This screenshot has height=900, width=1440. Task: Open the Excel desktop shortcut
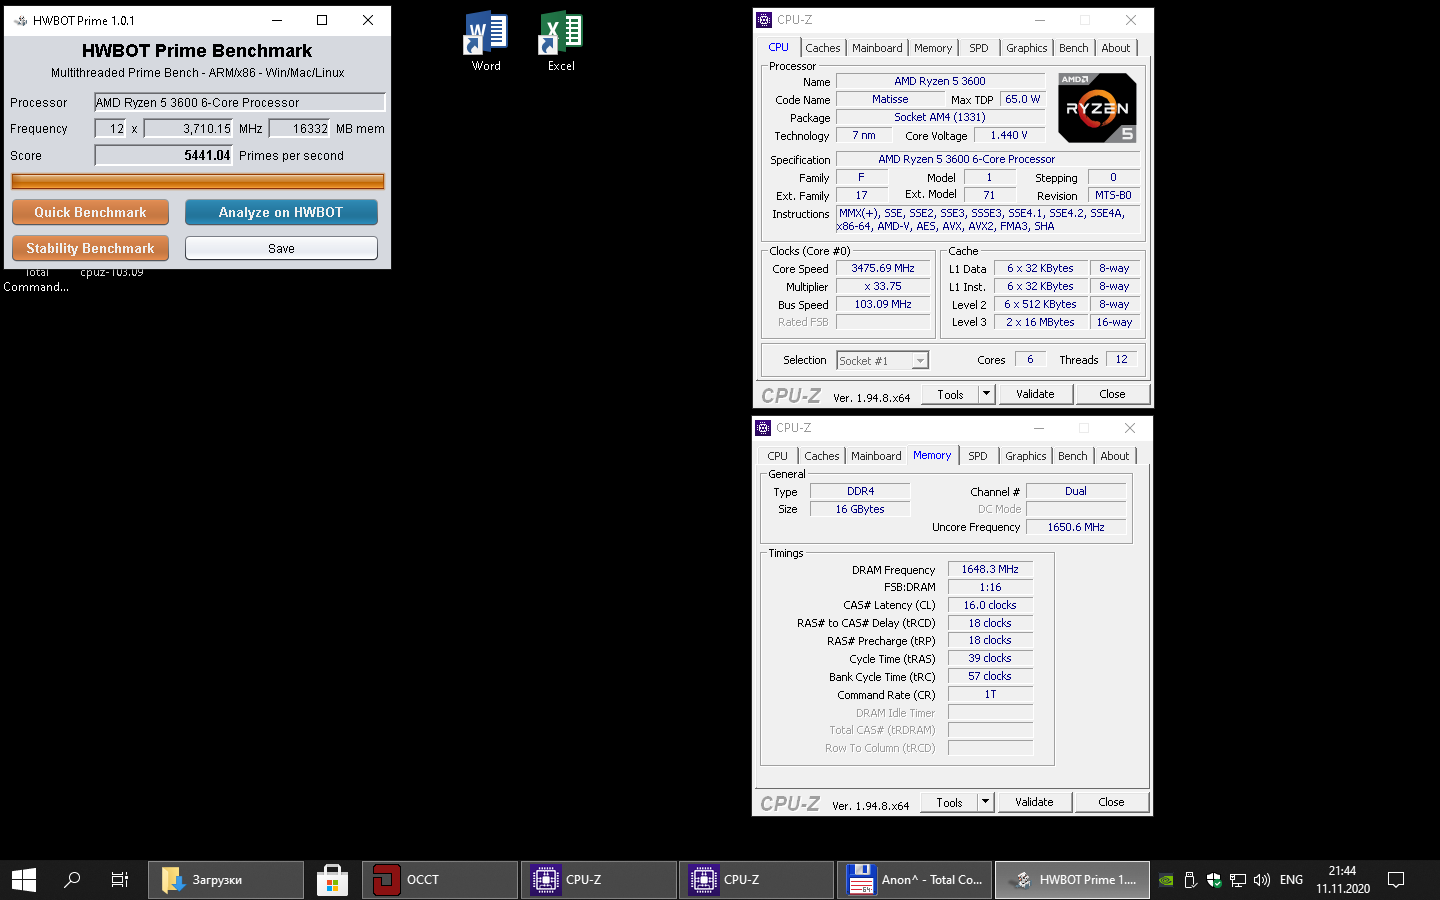tap(561, 41)
